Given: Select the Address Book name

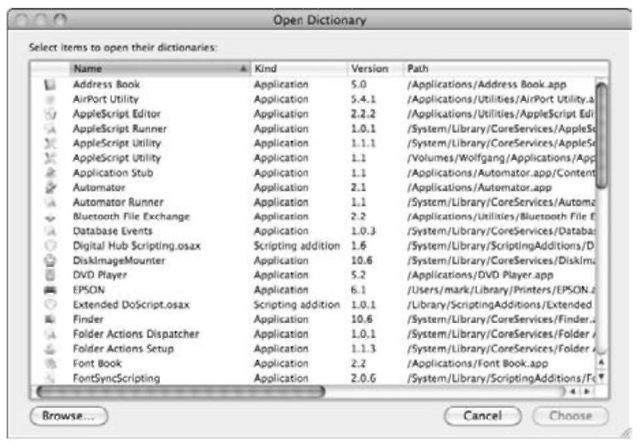Looking at the screenshot, I should (107, 84).
